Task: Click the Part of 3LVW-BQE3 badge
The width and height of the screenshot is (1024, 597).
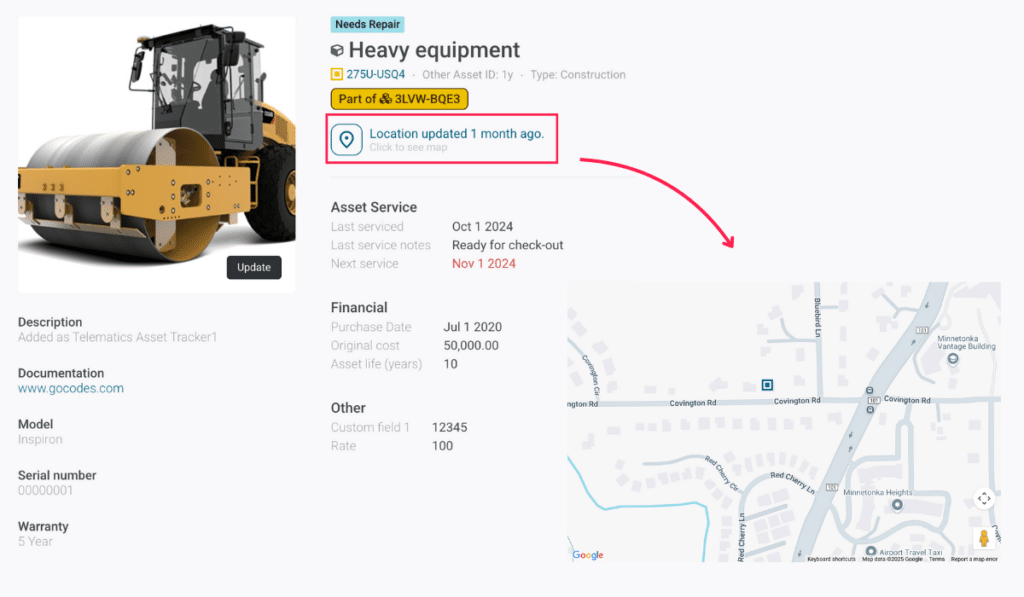Action: (399, 99)
